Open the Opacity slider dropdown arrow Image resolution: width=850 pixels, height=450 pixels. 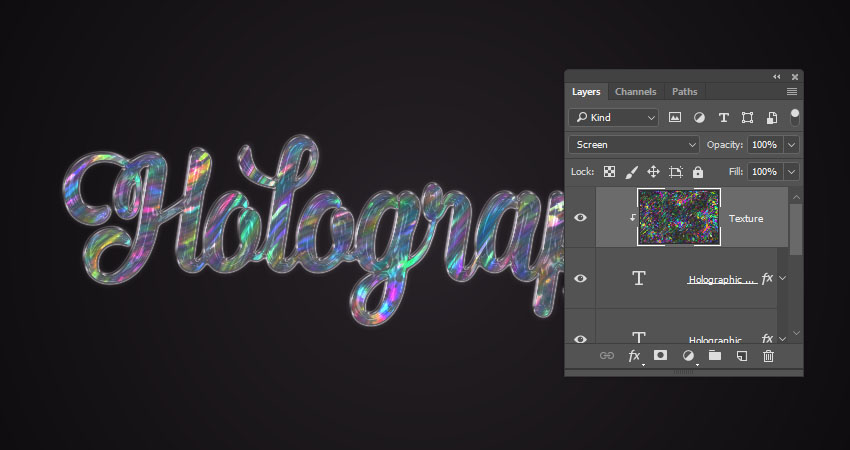[x=791, y=145]
